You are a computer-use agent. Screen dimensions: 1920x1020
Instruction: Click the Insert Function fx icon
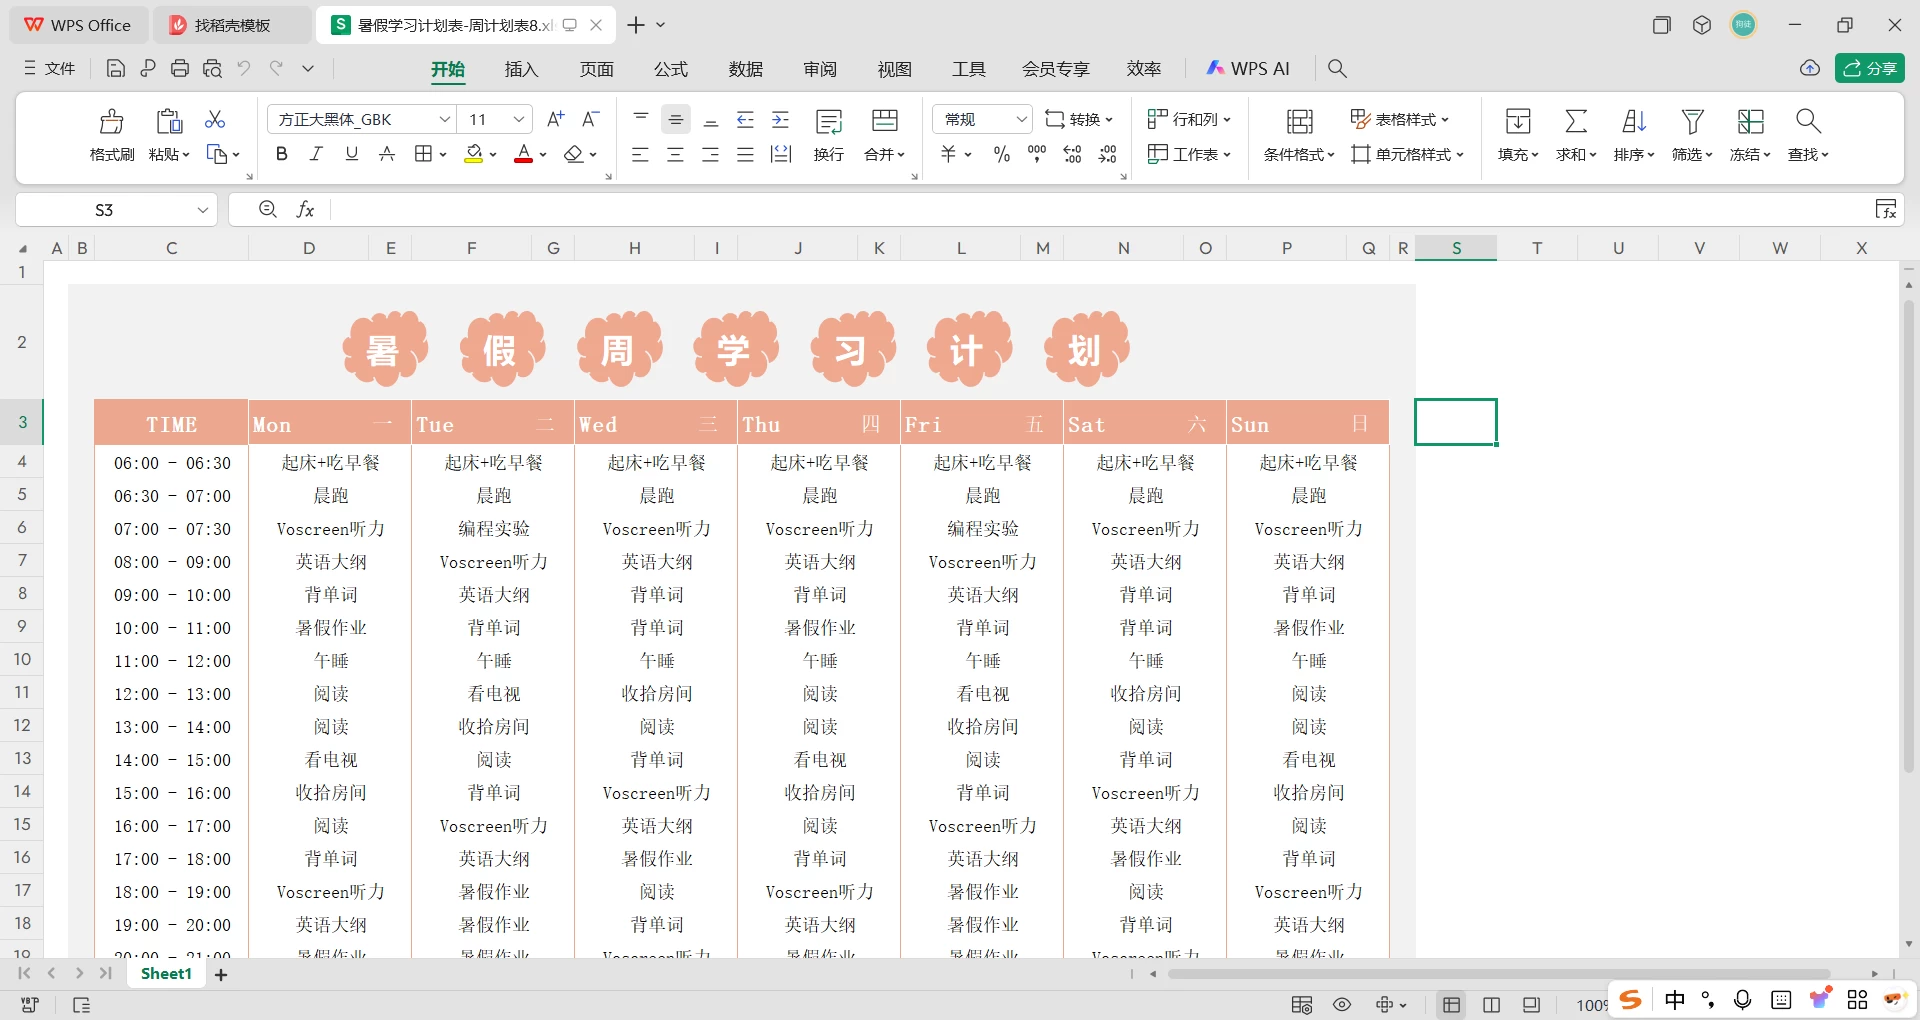click(x=305, y=209)
